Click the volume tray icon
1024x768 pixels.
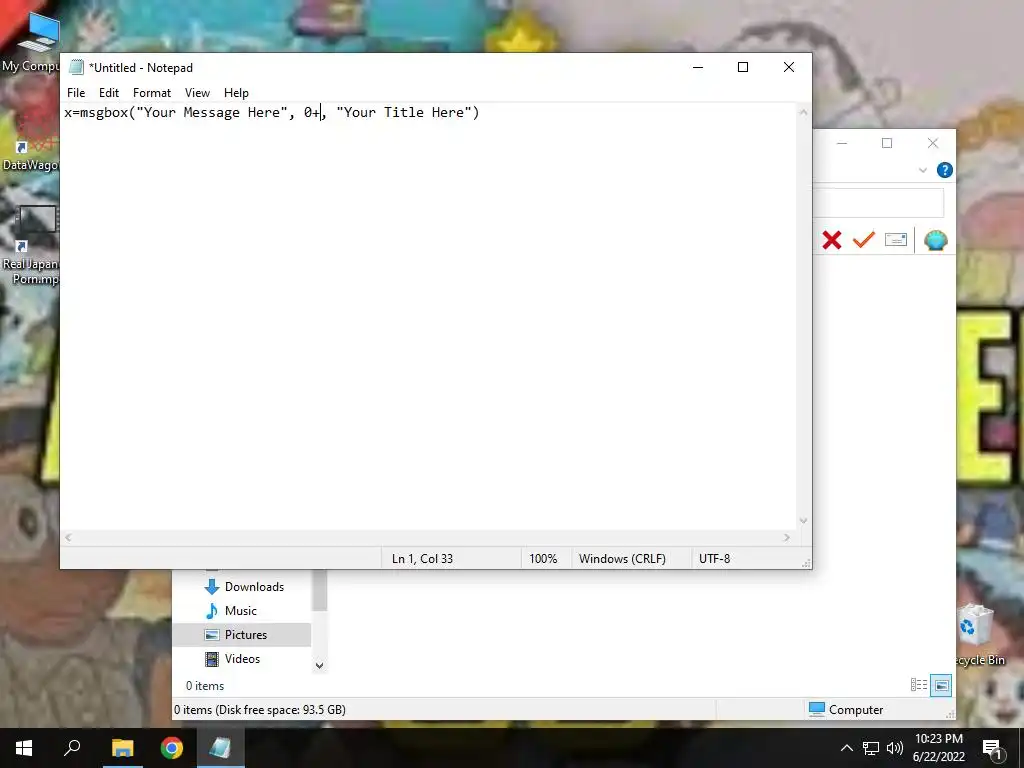tap(894, 748)
